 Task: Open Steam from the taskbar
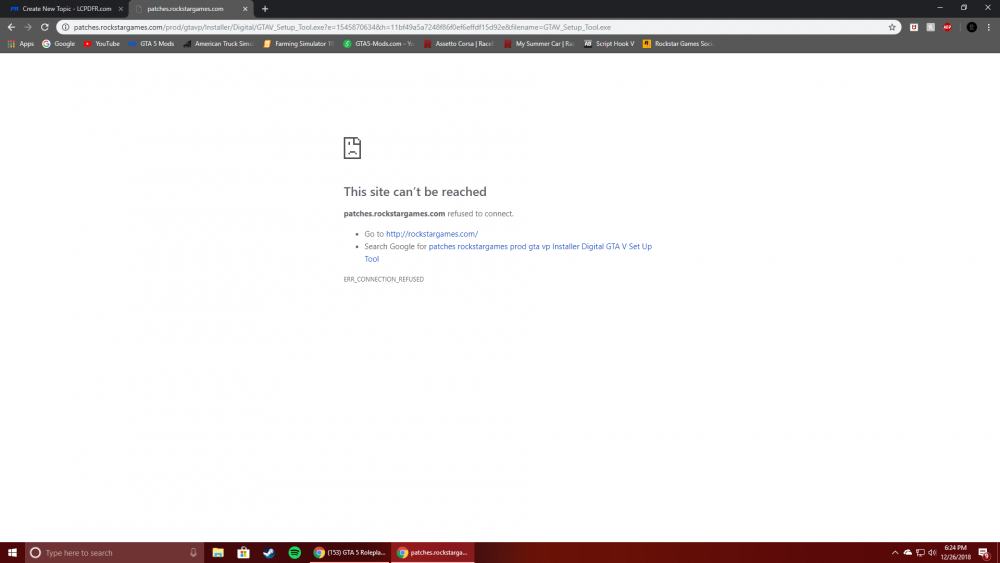269,553
